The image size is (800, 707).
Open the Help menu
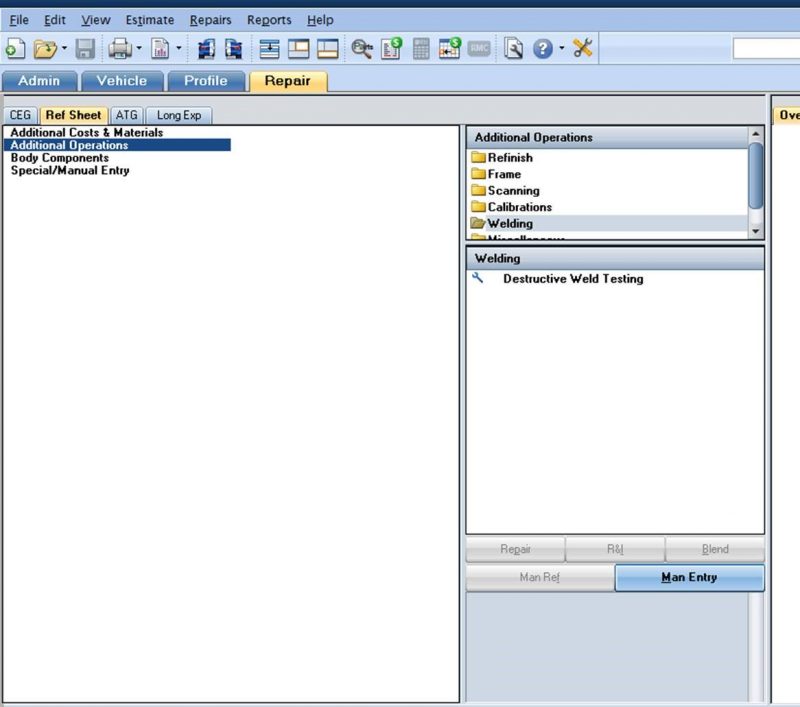320,20
